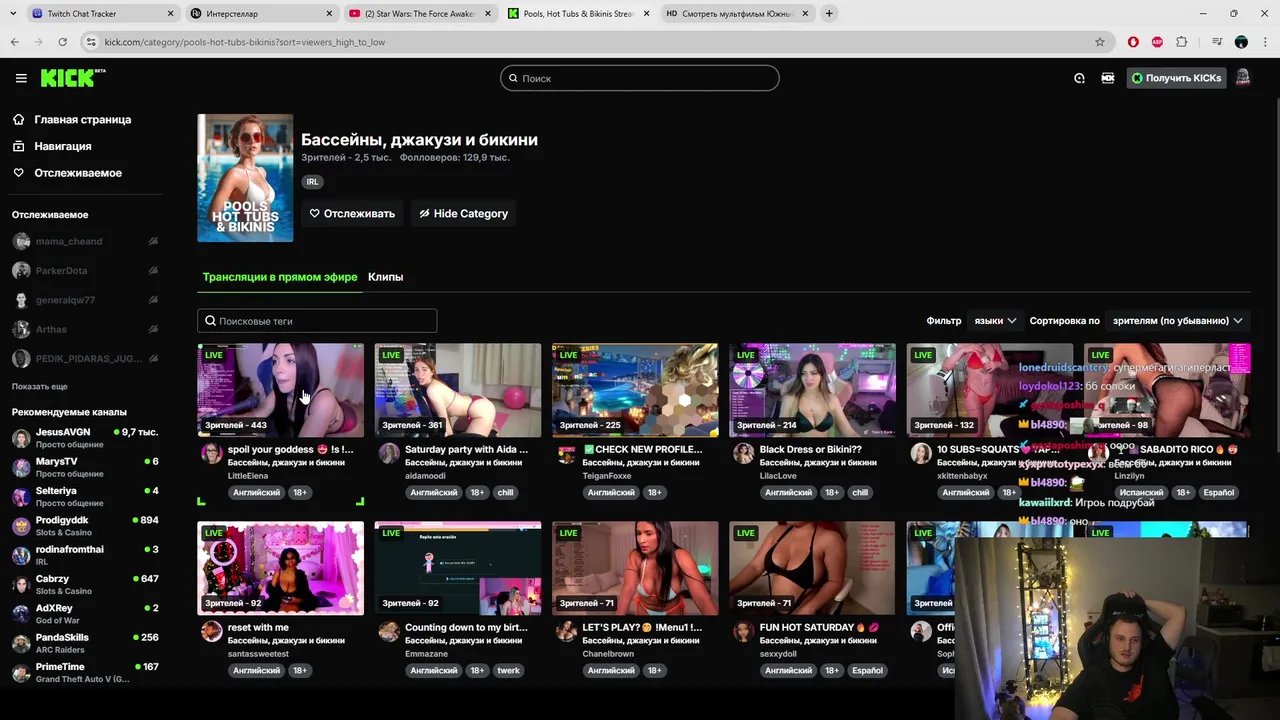The width and height of the screenshot is (1280, 720).
Task: Open PrimeTime recommended channel
Action: pos(85,672)
